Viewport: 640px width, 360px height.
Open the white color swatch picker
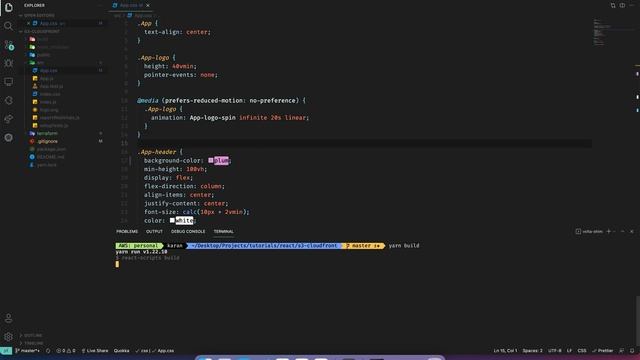(172, 220)
